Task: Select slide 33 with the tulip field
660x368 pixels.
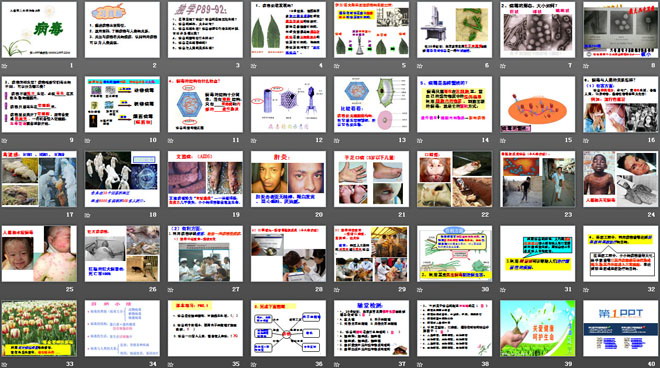Action: tap(39, 328)
